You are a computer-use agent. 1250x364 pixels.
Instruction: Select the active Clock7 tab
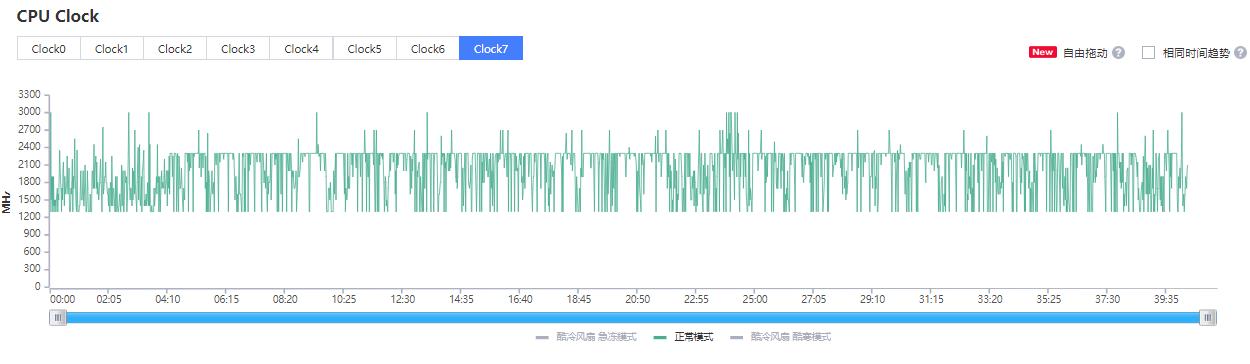491,48
